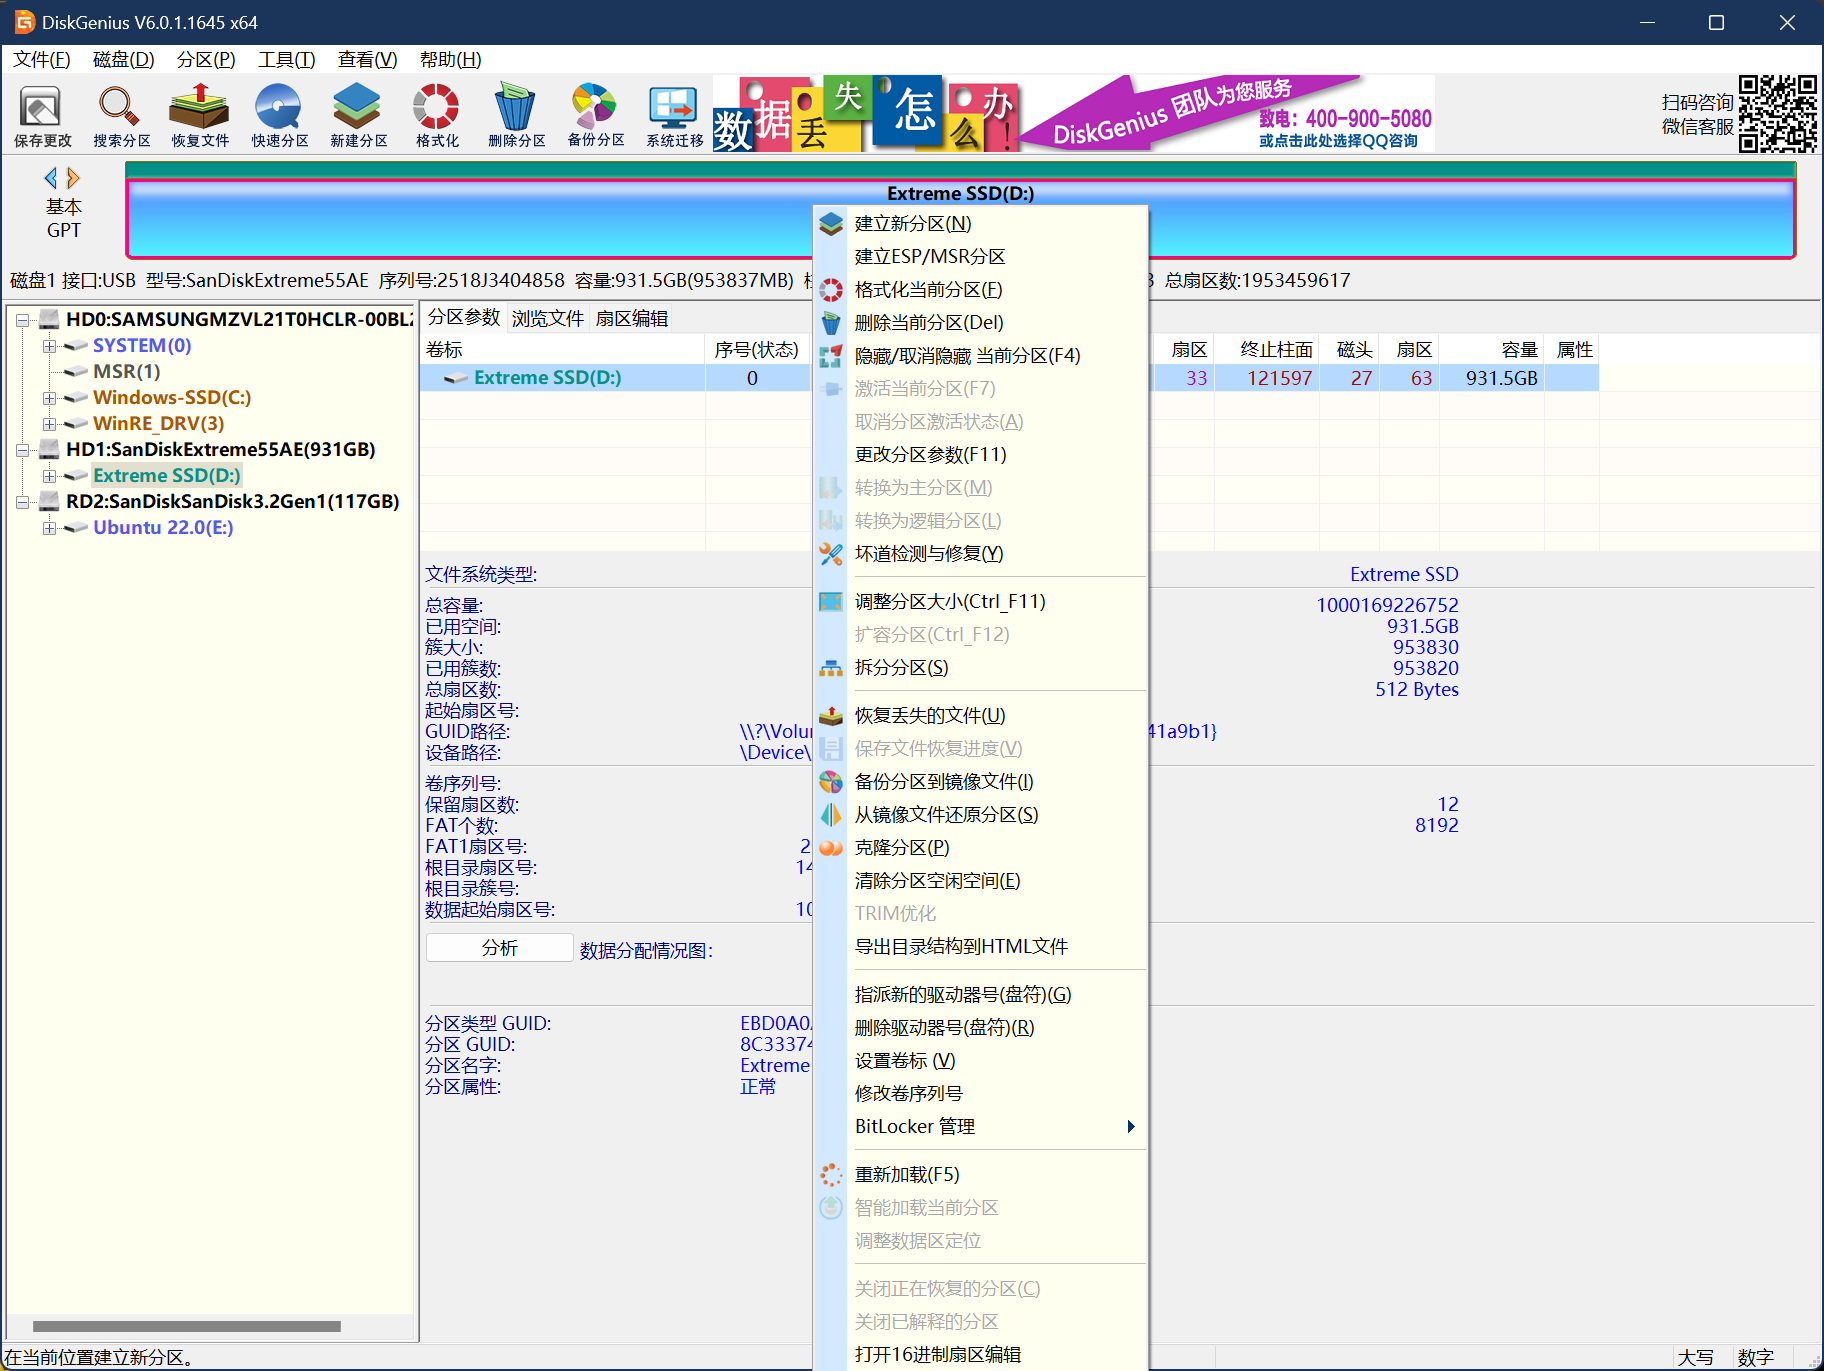This screenshot has height=1371, width=1824.
Task: Choose 坏道检测与修复(Y) from context menu
Action: tap(981, 553)
